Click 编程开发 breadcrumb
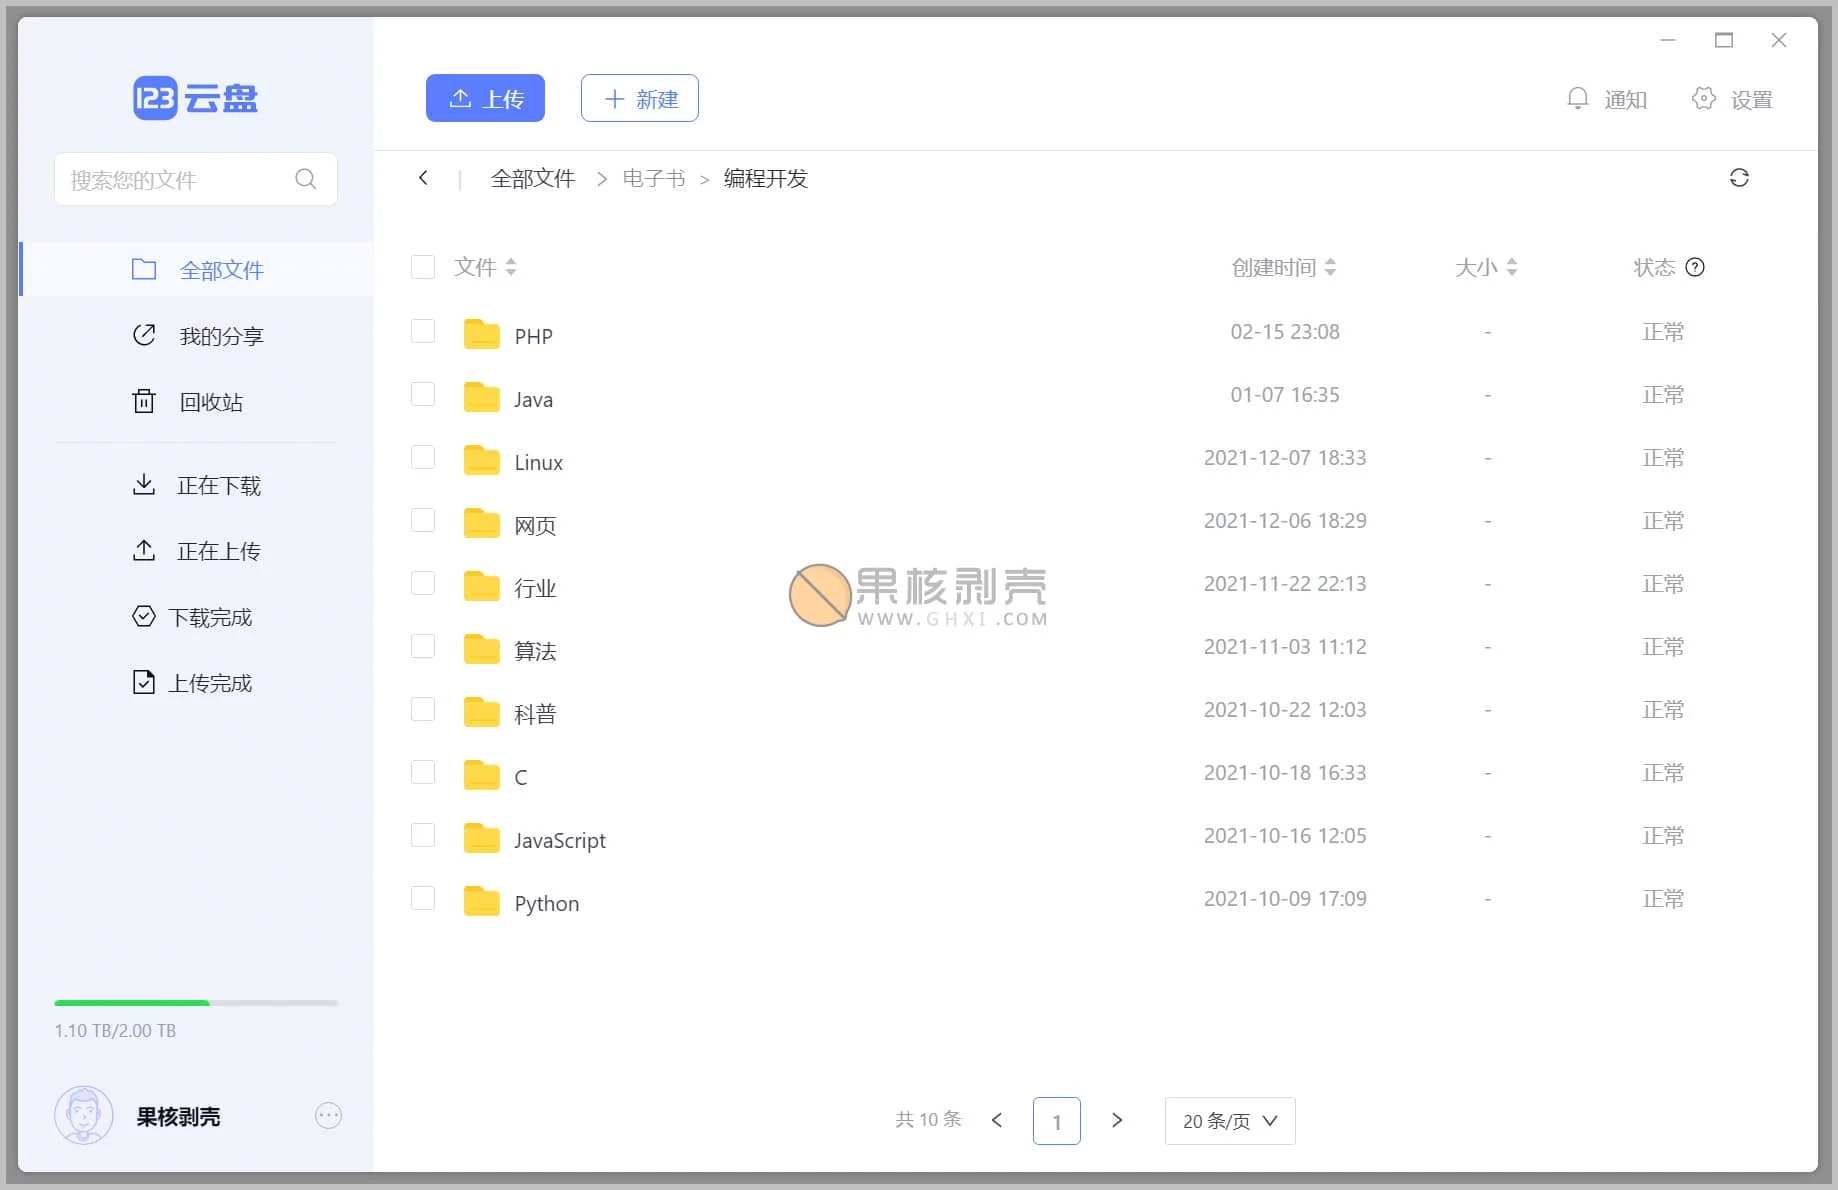 tap(766, 178)
